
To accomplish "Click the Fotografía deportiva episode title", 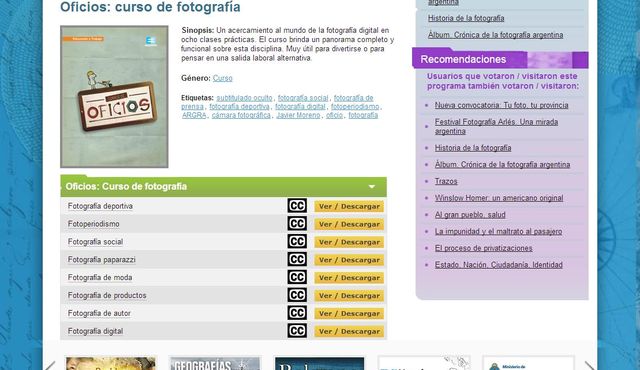I will click(100, 206).
